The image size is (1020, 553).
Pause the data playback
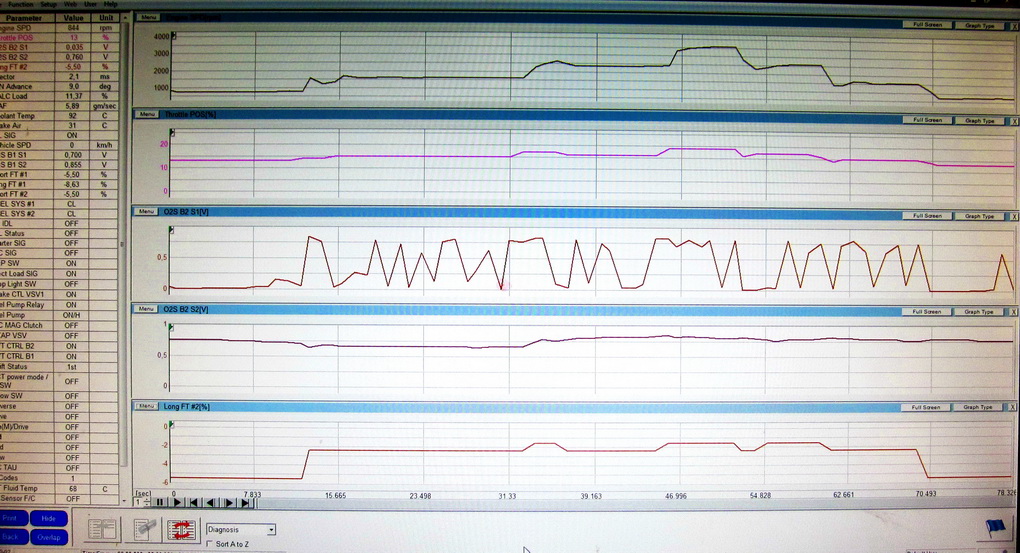[x=159, y=502]
